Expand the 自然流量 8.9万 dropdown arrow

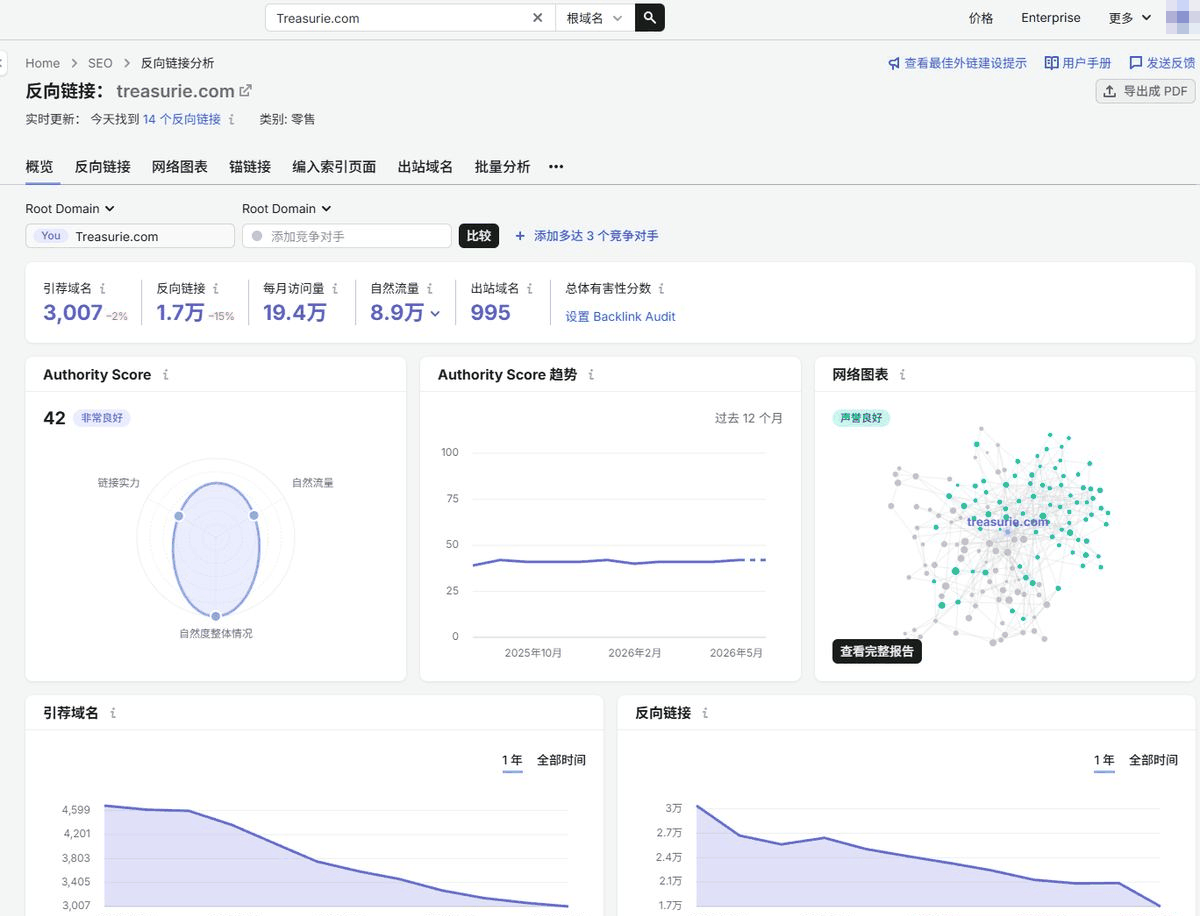coord(435,313)
